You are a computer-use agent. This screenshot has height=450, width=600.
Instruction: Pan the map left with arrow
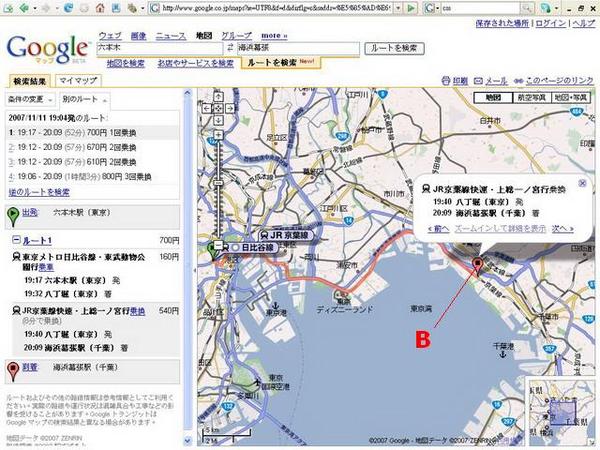coord(207,108)
